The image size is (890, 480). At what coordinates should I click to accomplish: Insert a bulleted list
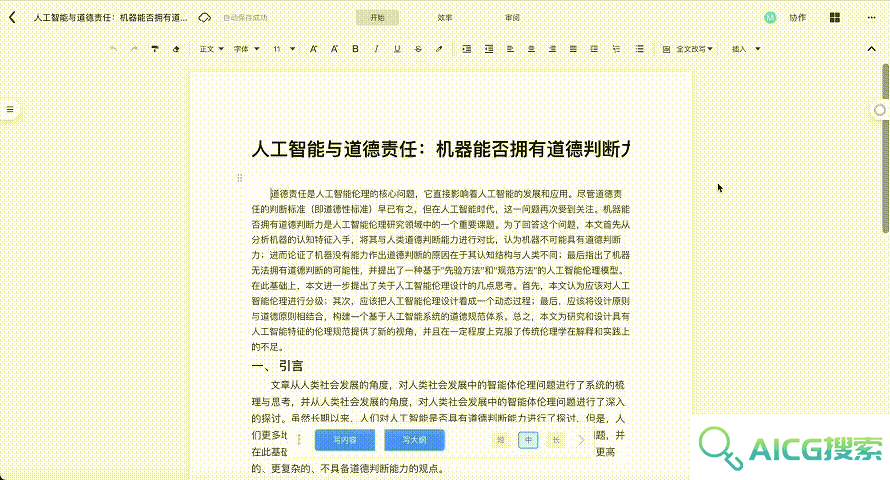pos(640,49)
